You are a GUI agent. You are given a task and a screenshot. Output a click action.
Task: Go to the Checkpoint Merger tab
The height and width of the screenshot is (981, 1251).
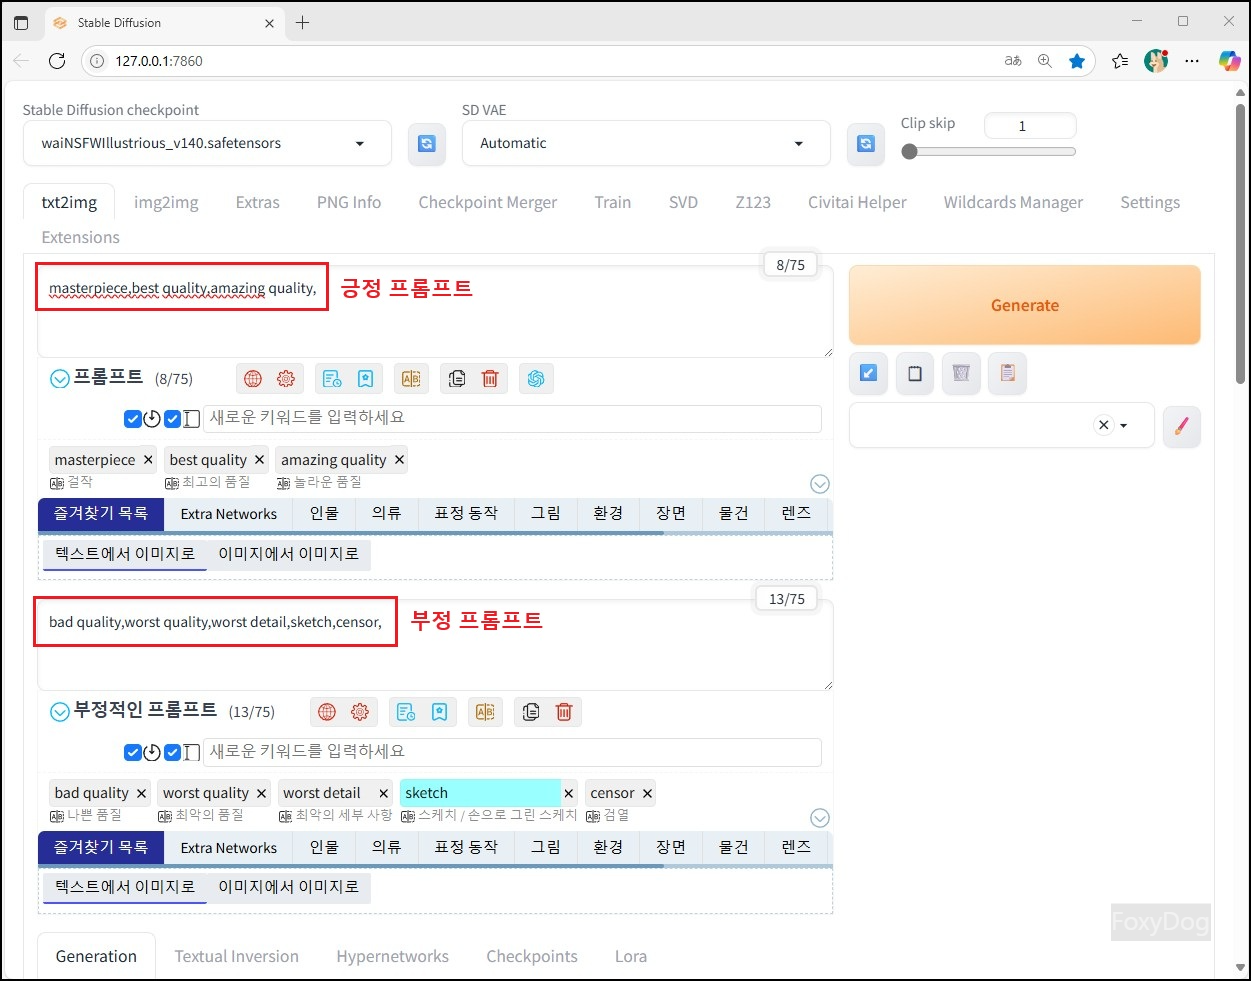pyautogui.click(x=488, y=202)
